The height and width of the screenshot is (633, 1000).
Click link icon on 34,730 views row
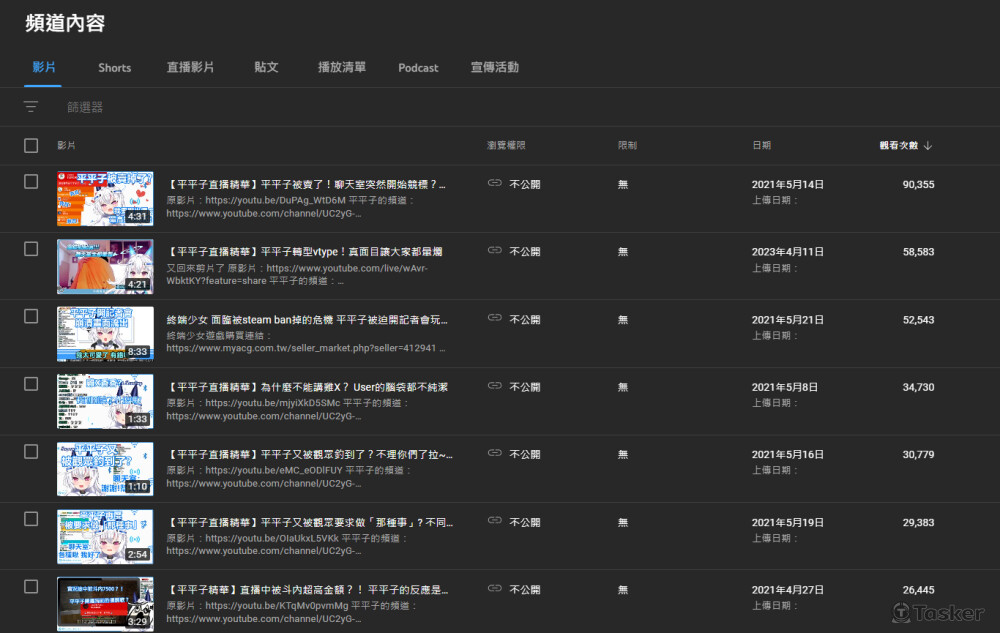[494, 386]
